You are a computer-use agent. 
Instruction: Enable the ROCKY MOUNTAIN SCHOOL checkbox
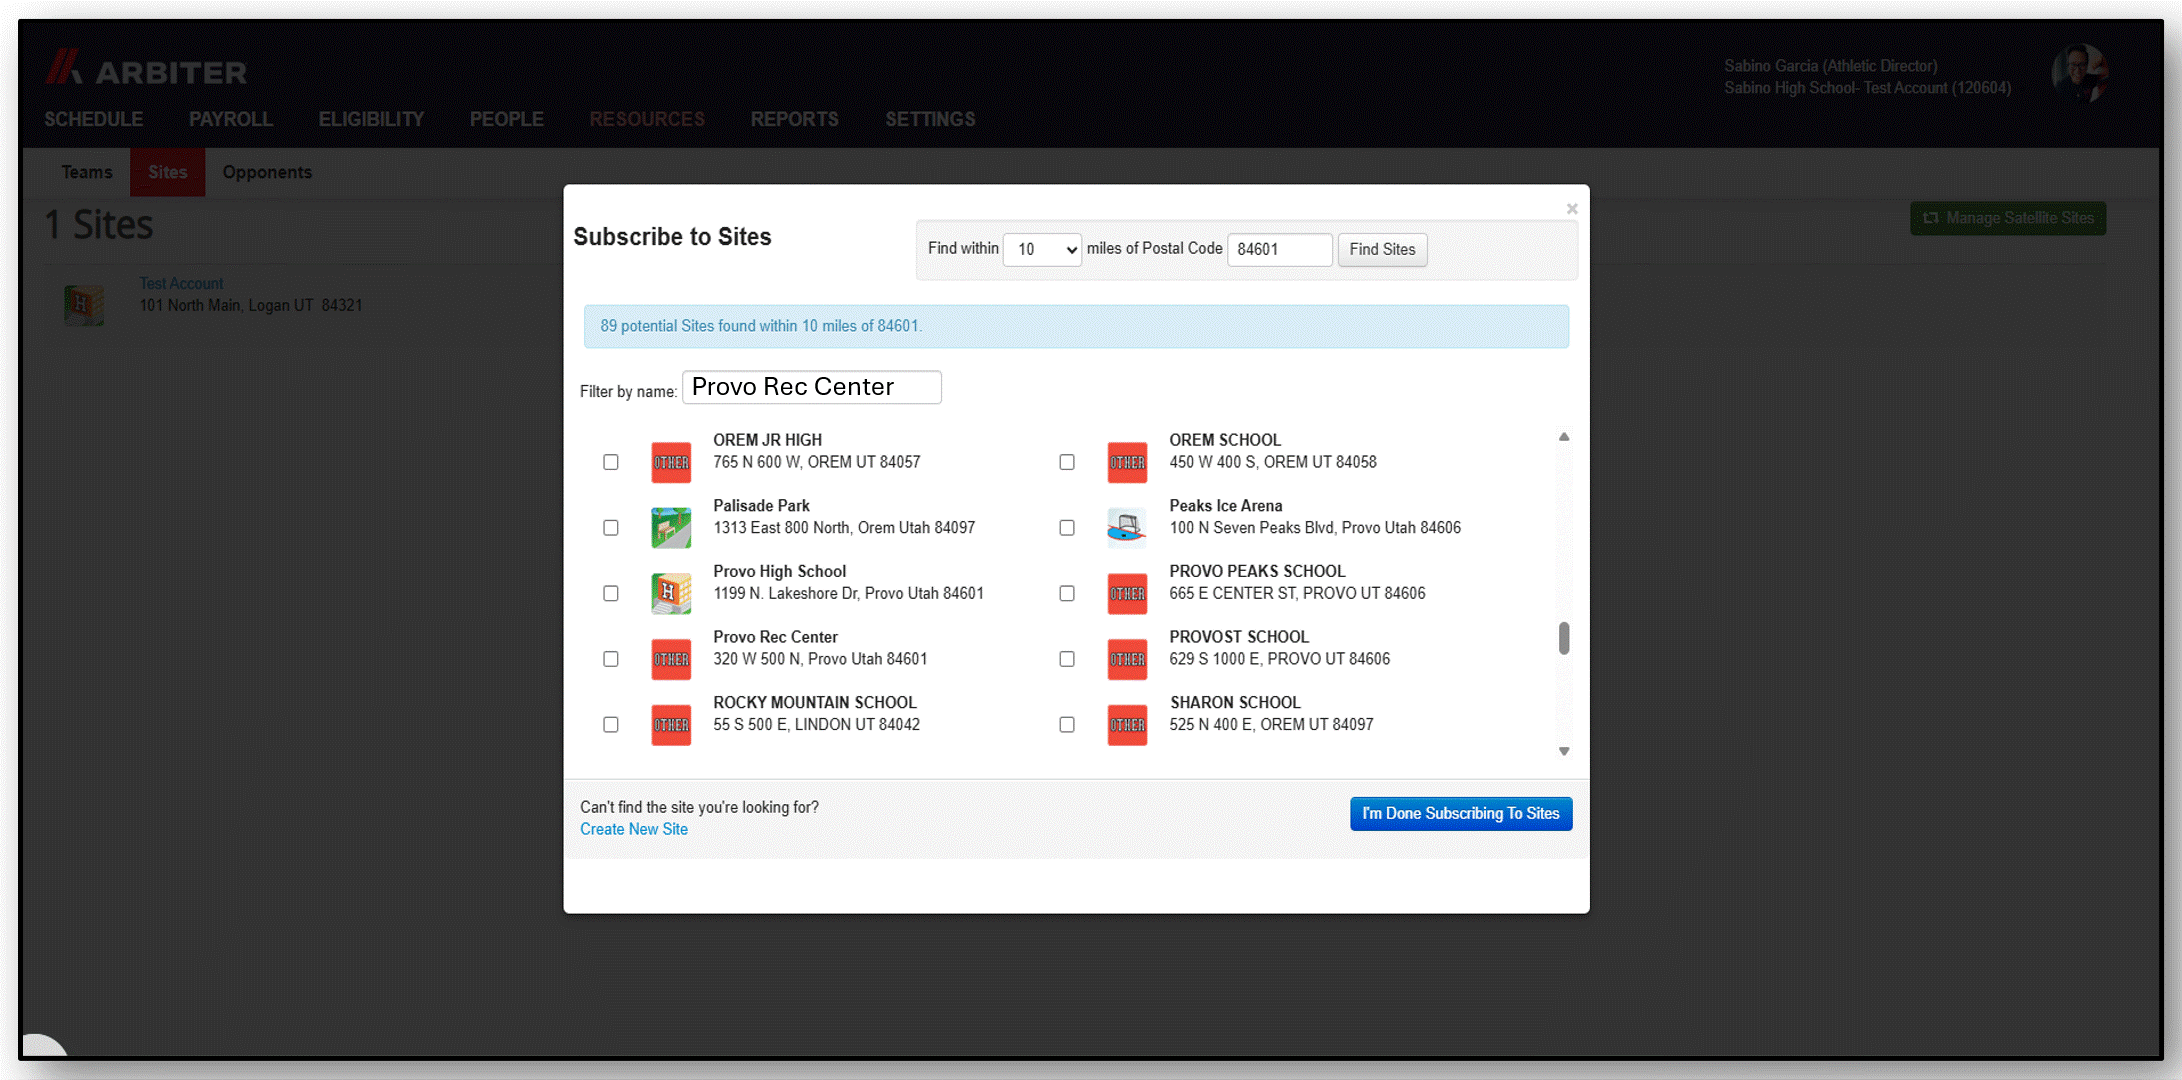(x=611, y=725)
